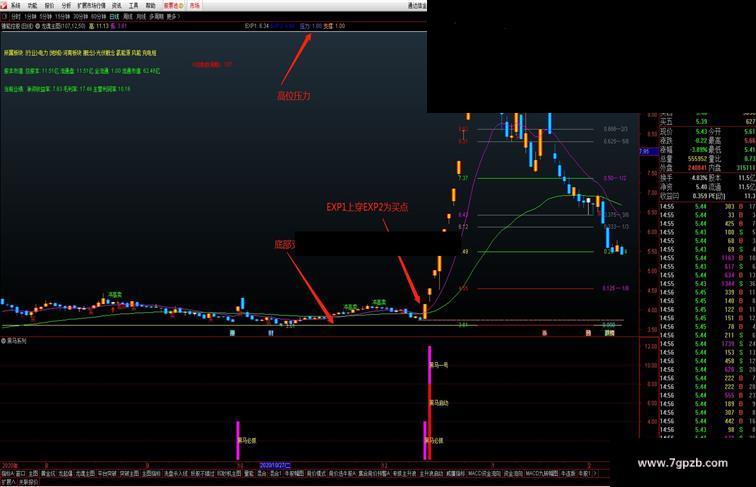Switch to the 5分钟 period tab
This screenshot has height=487, width=756.
(45, 17)
